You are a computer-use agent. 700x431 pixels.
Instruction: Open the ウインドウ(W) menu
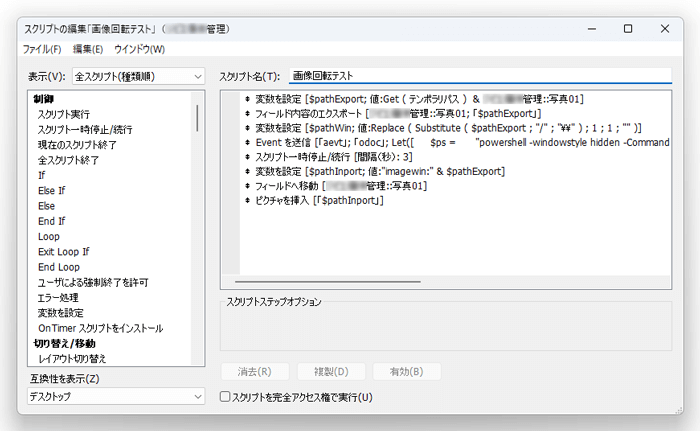pos(139,49)
